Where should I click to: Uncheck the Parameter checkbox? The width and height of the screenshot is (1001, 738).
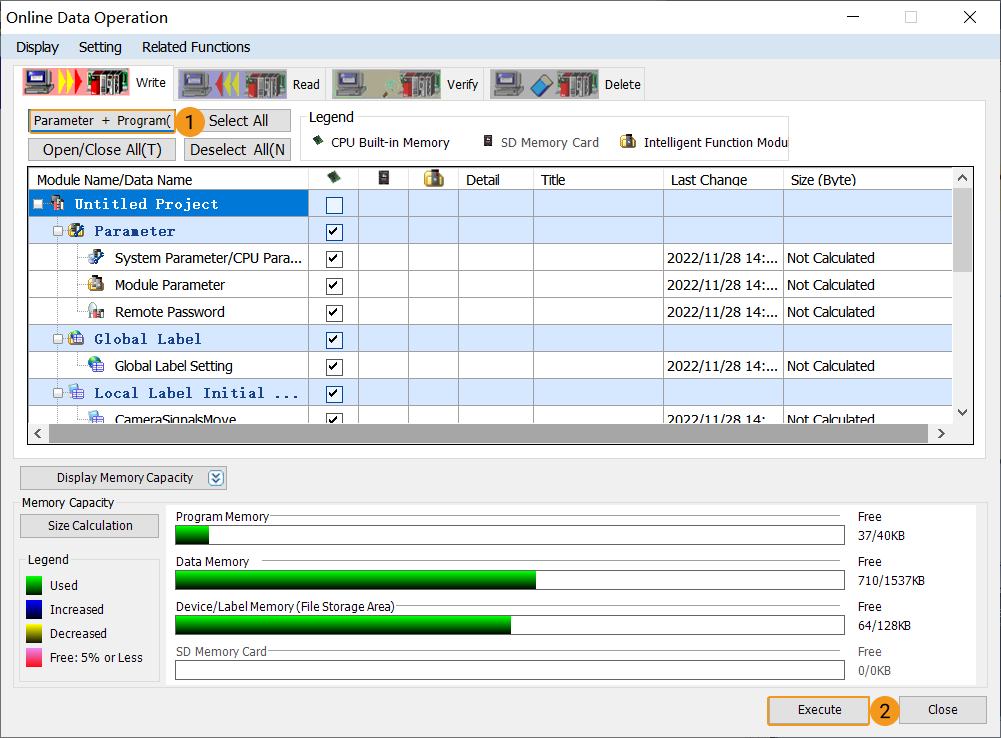click(x=332, y=231)
